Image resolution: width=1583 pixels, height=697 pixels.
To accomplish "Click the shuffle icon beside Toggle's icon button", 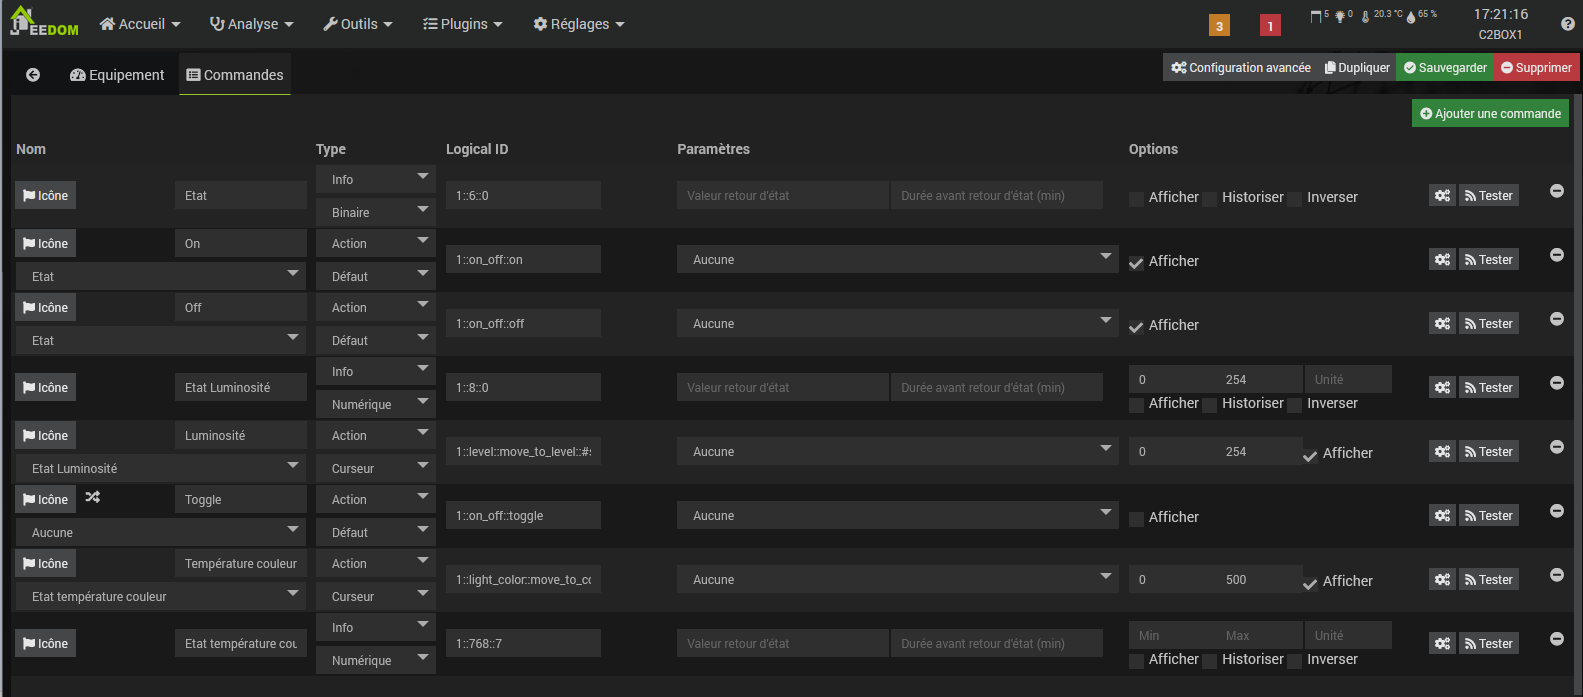I will coord(93,497).
